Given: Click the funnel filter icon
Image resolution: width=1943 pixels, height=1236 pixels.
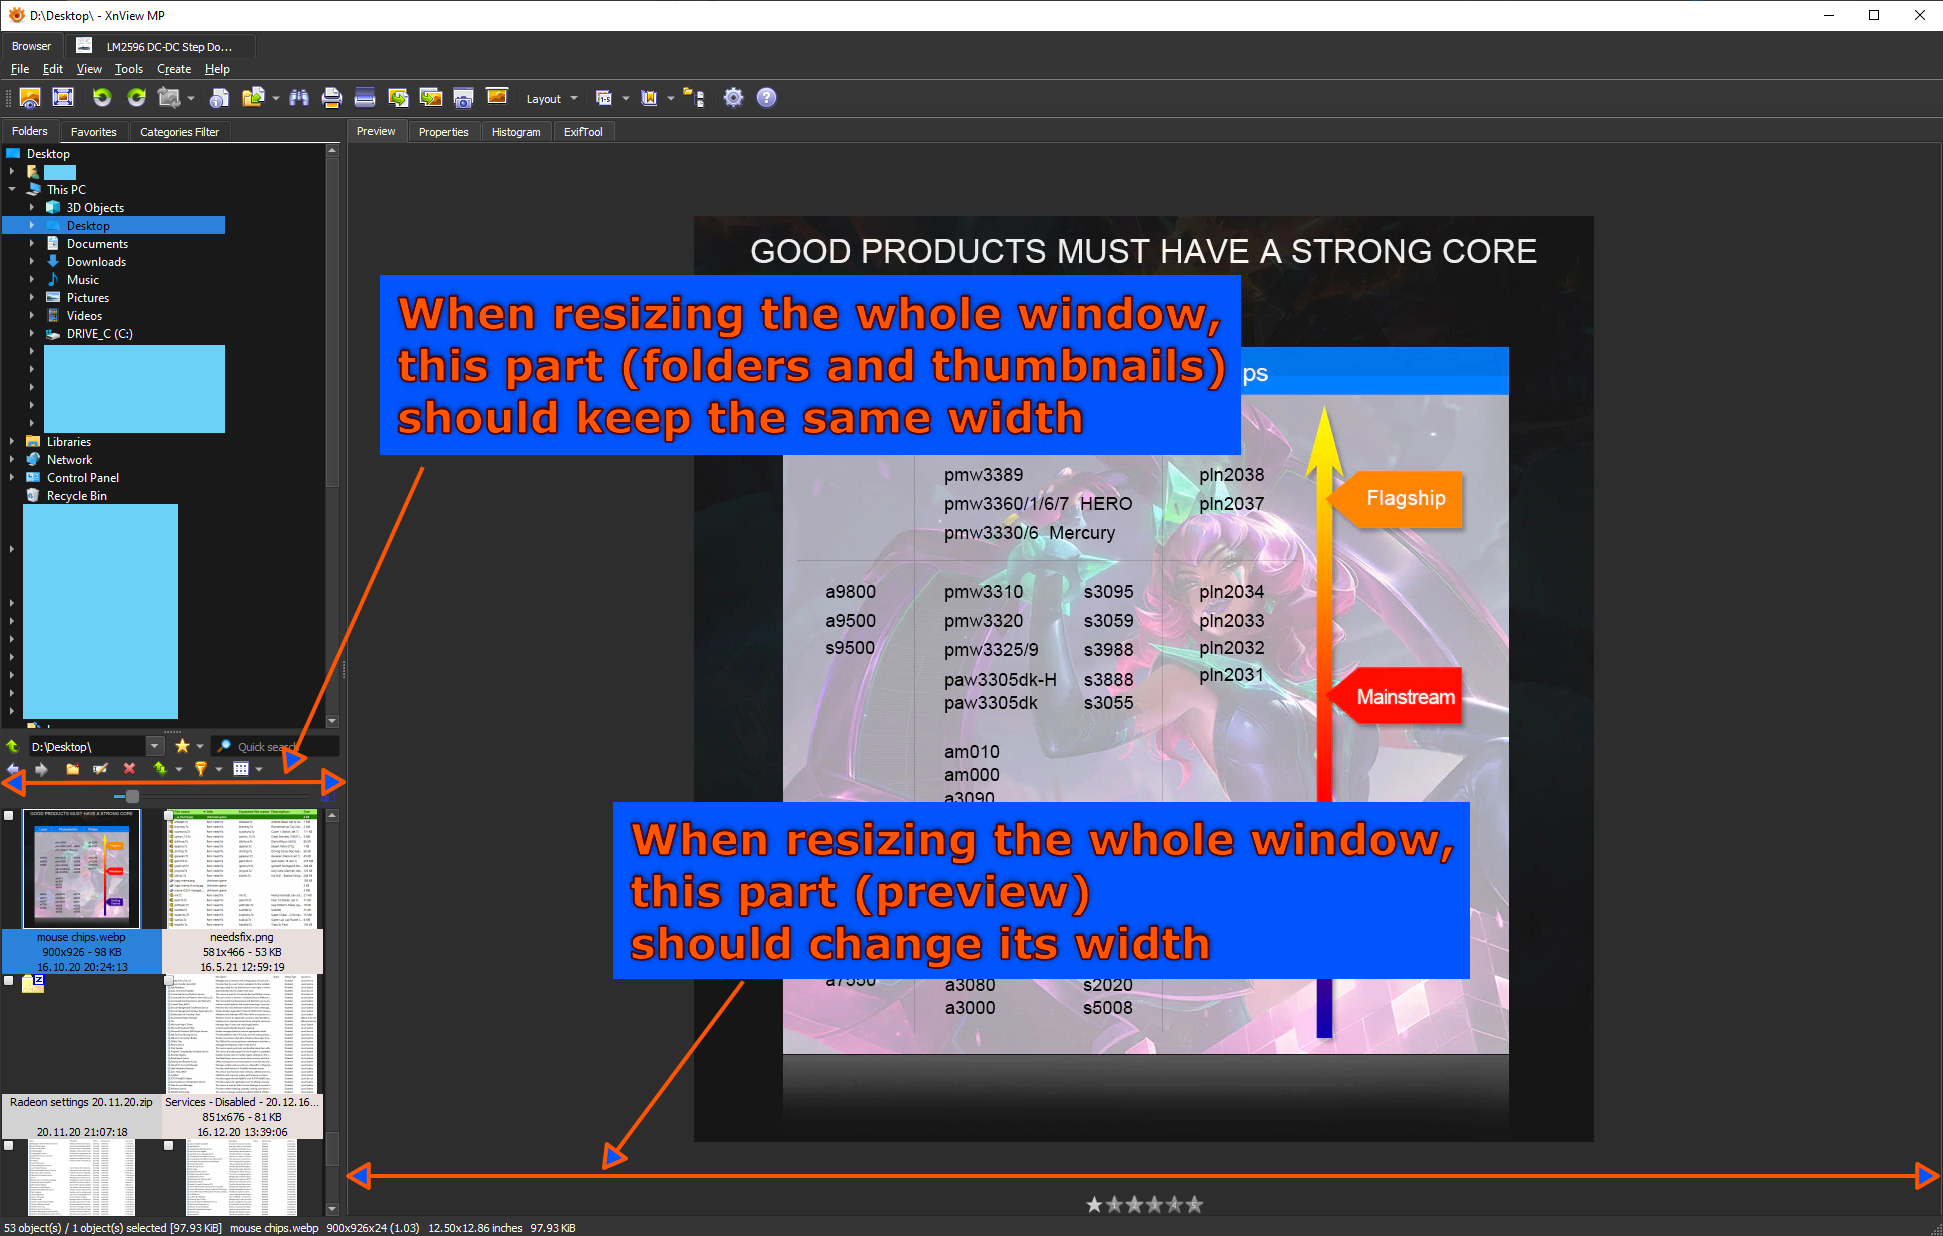Looking at the screenshot, I should pos(200,769).
